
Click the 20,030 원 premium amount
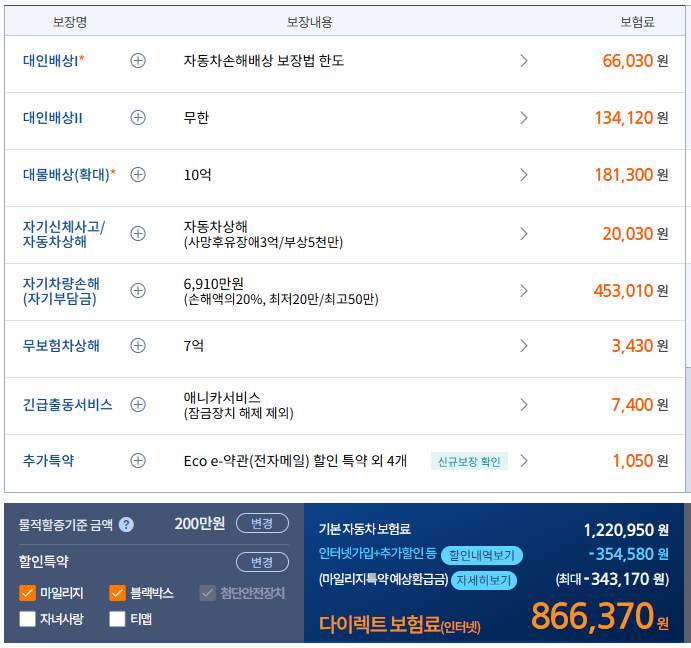(635, 234)
